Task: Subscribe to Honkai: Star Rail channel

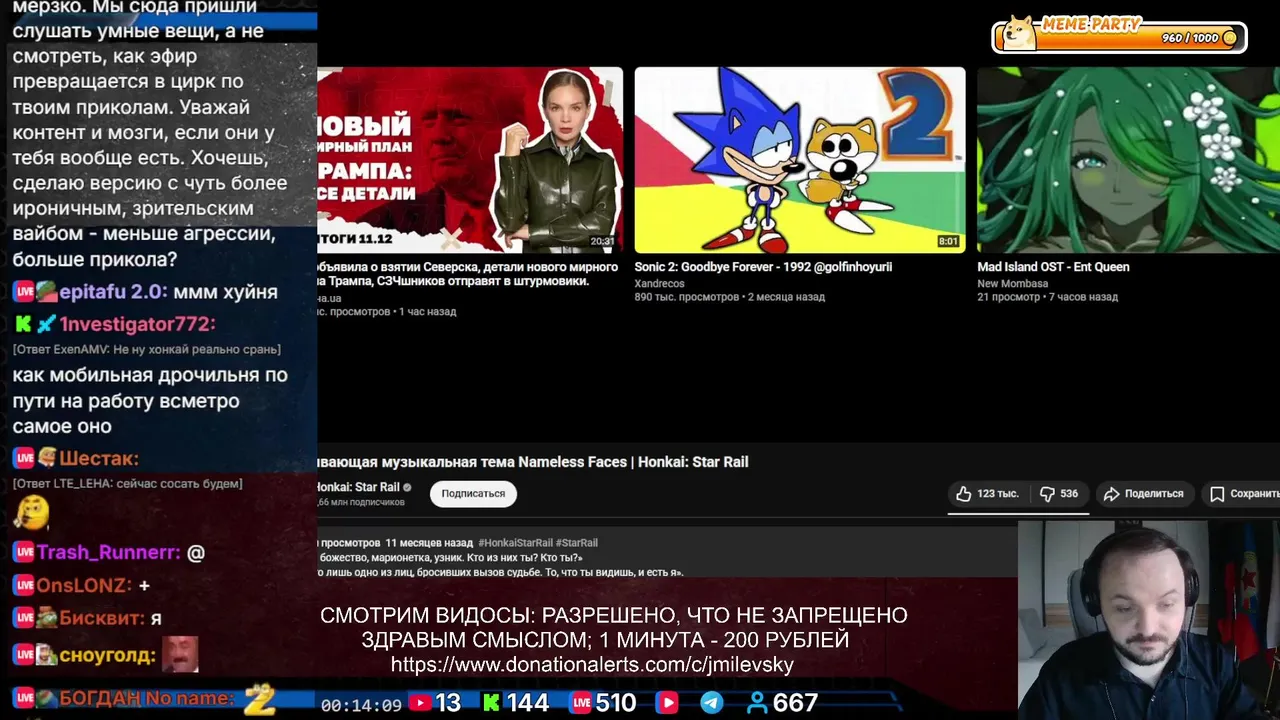Action: point(473,493)
